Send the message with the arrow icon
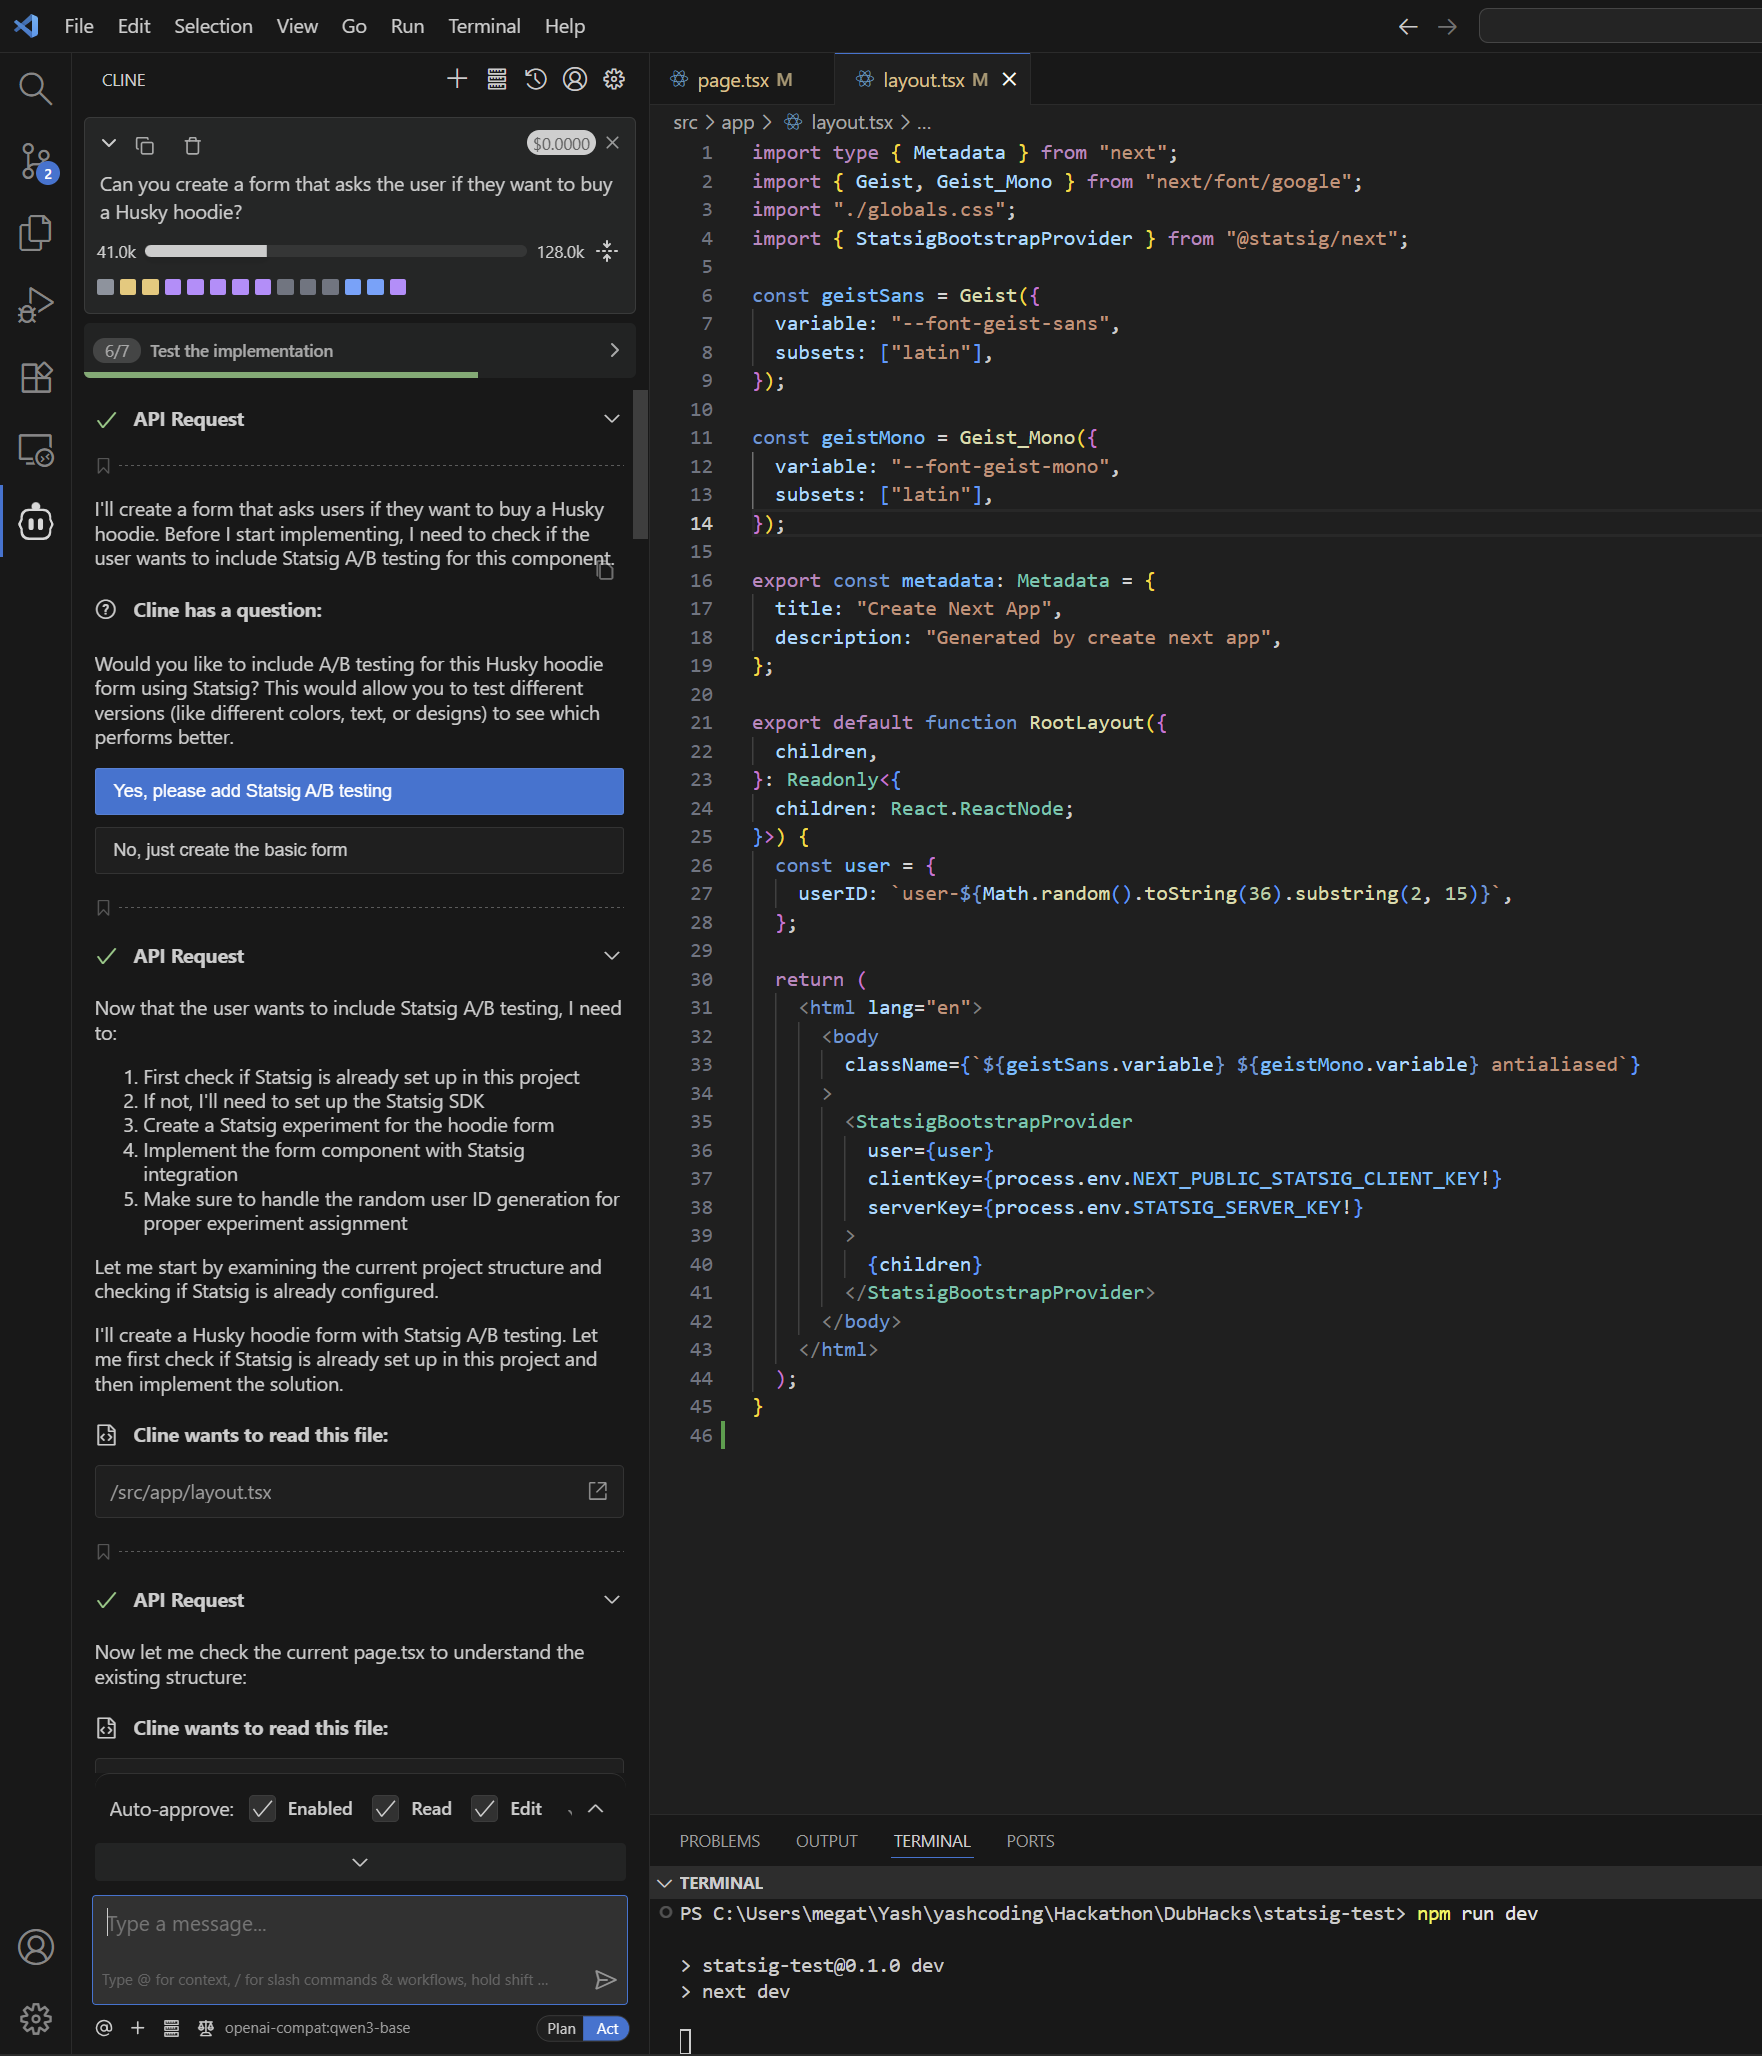The width and height of the screenshot is (1762, 2056). click(605, 1980)
